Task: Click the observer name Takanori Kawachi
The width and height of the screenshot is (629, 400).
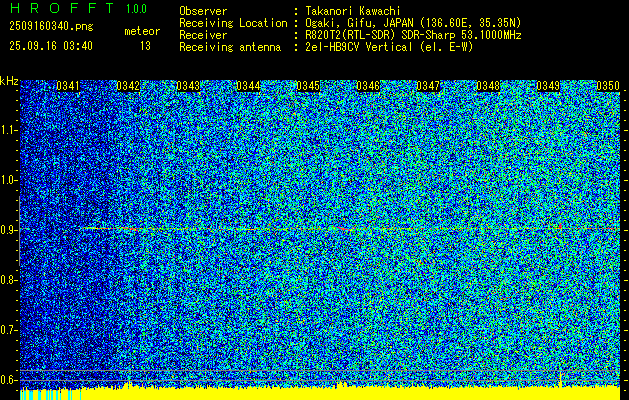Action: [x=353, y=11]
